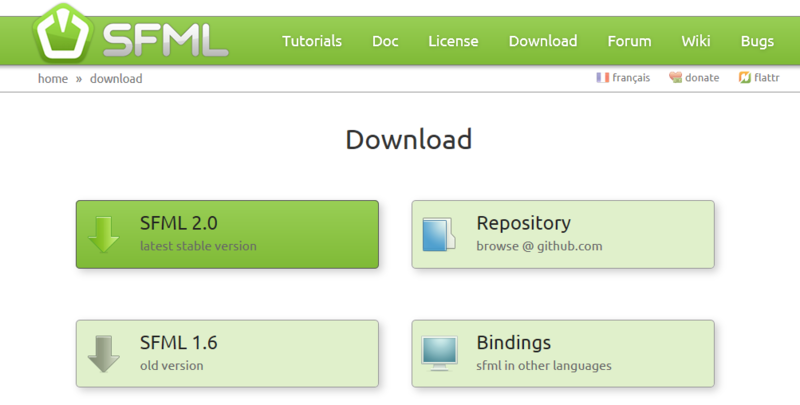Click the SFML wordmark in the header
The width and height of the screenshot is (800, 405).
click(x=165, y=41)
